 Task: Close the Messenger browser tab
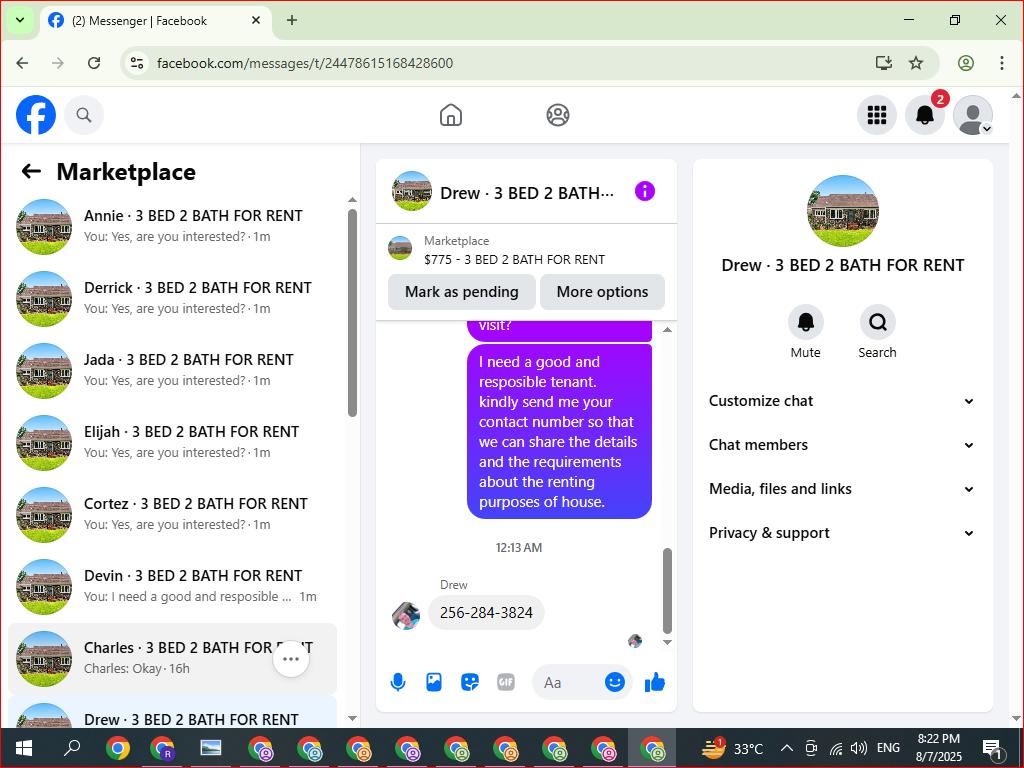256,20
